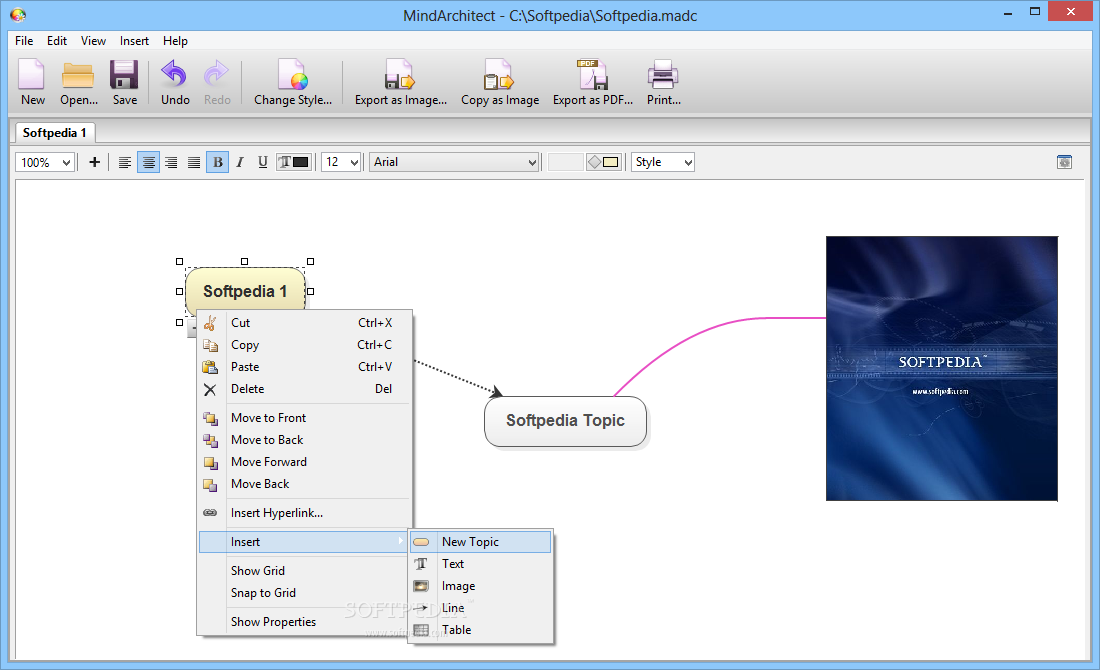This screenshot has height=670, width=1100.
Task: Toggle Show Grid option
Action: (x=257, y=571)
